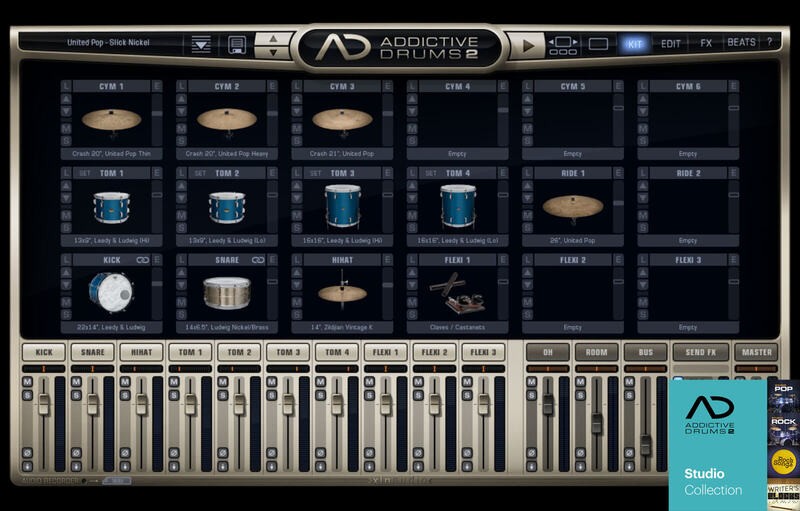Start playback with the play button
This screenshot has height=511, width=800.
tap(528, 45)
